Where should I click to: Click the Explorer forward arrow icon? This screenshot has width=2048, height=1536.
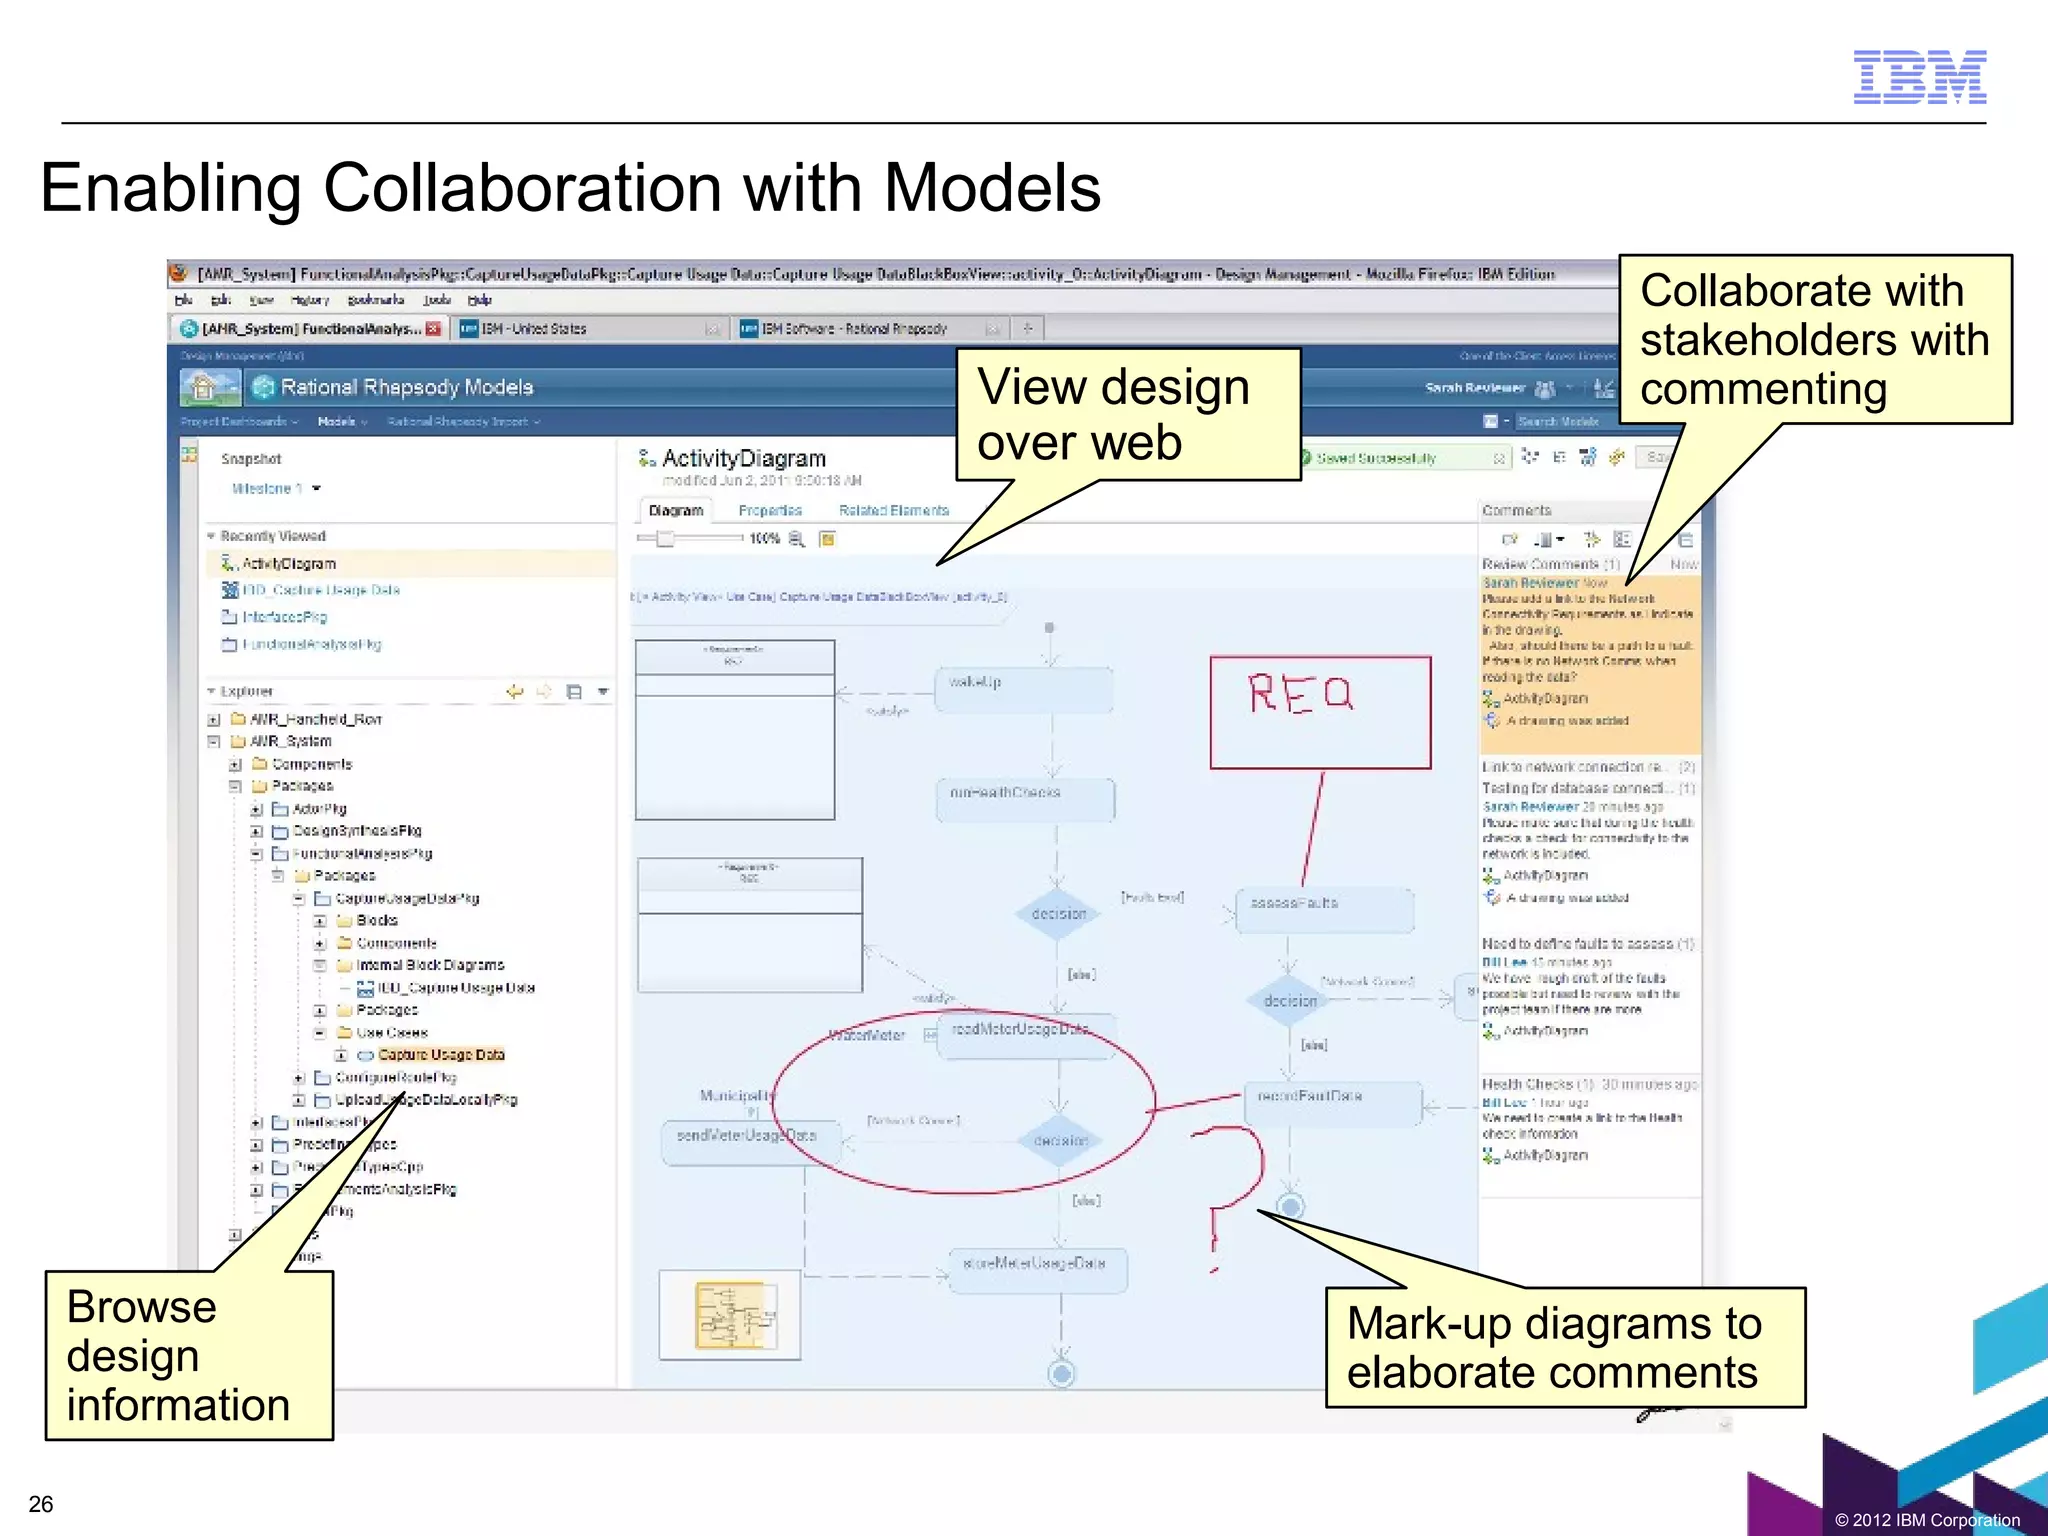[544, 691]
